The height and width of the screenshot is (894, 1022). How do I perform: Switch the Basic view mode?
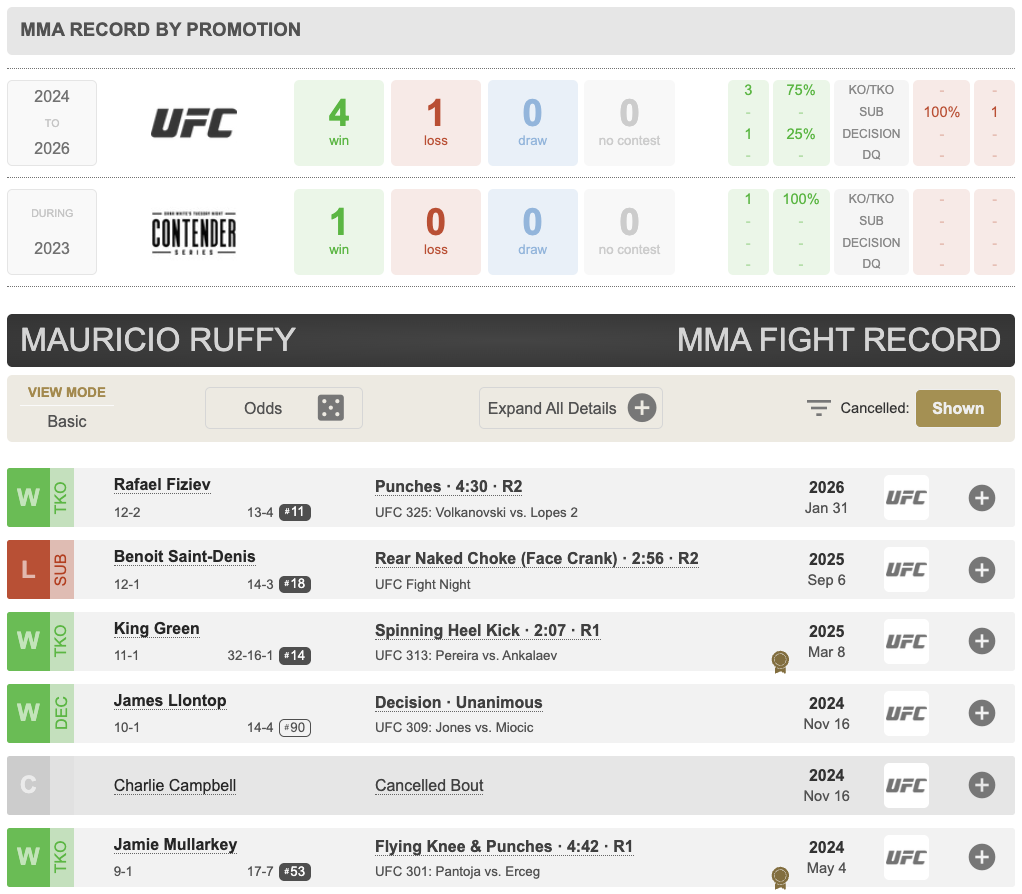click(x=67, y=421)
